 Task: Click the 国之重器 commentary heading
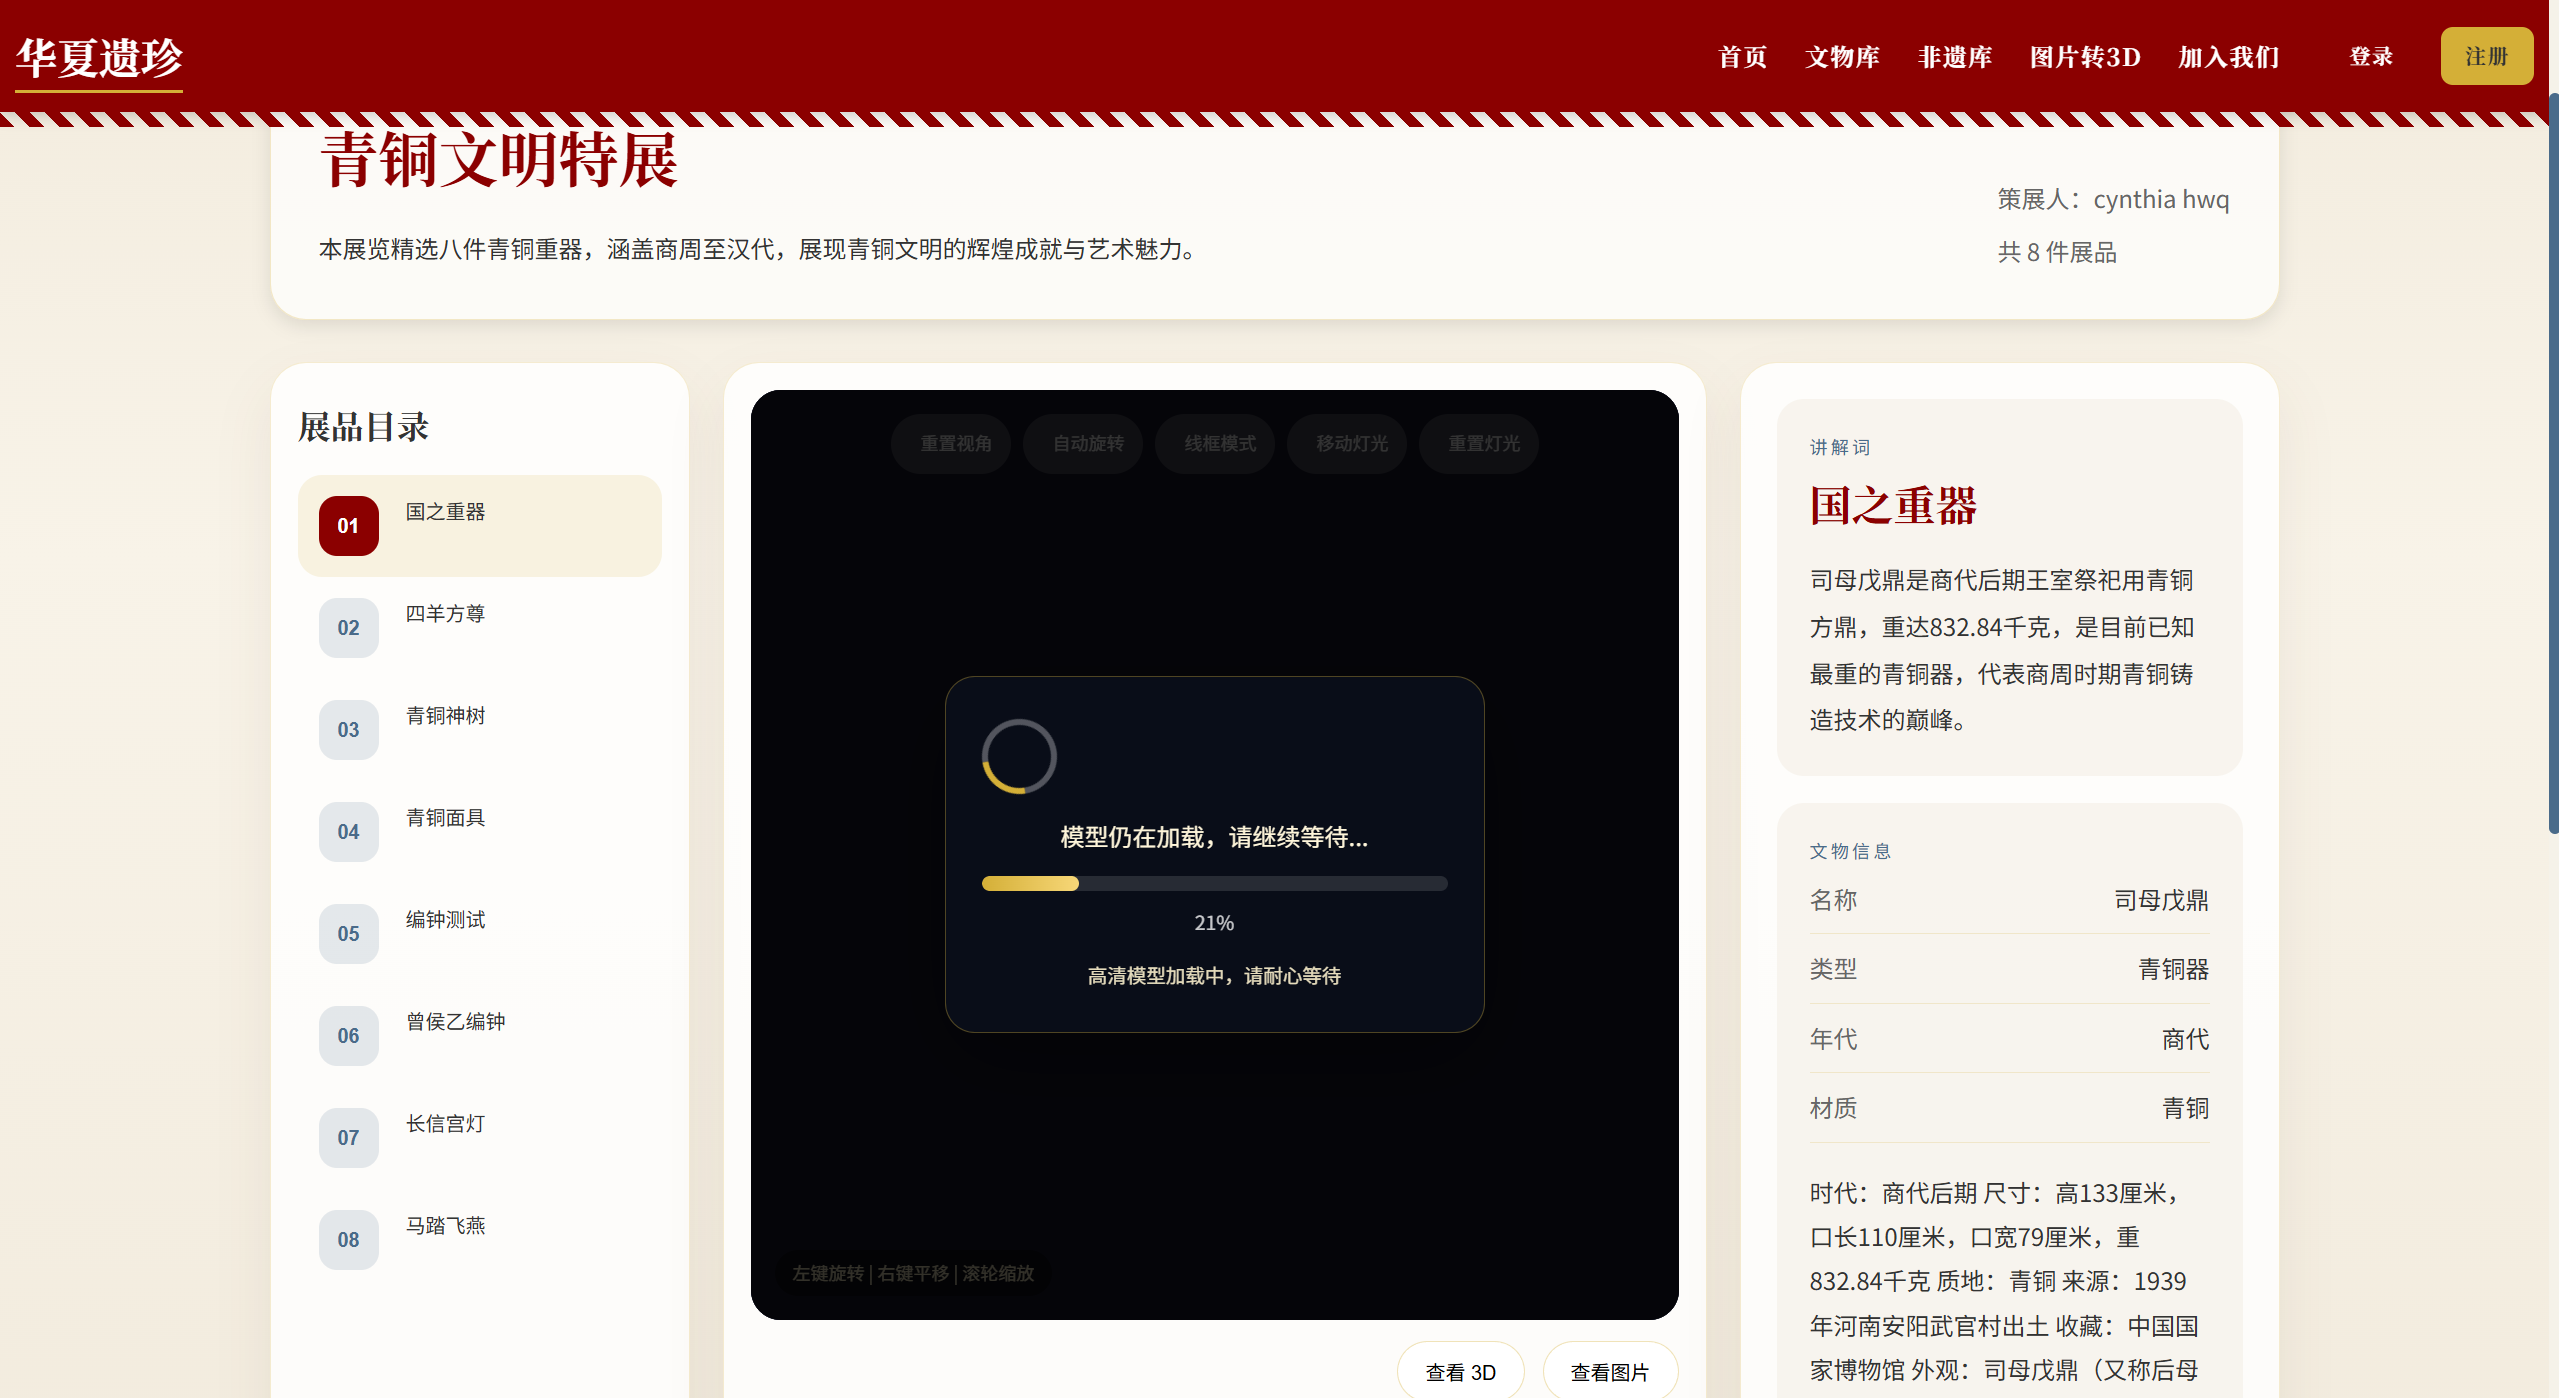[x=1893, y=506]
